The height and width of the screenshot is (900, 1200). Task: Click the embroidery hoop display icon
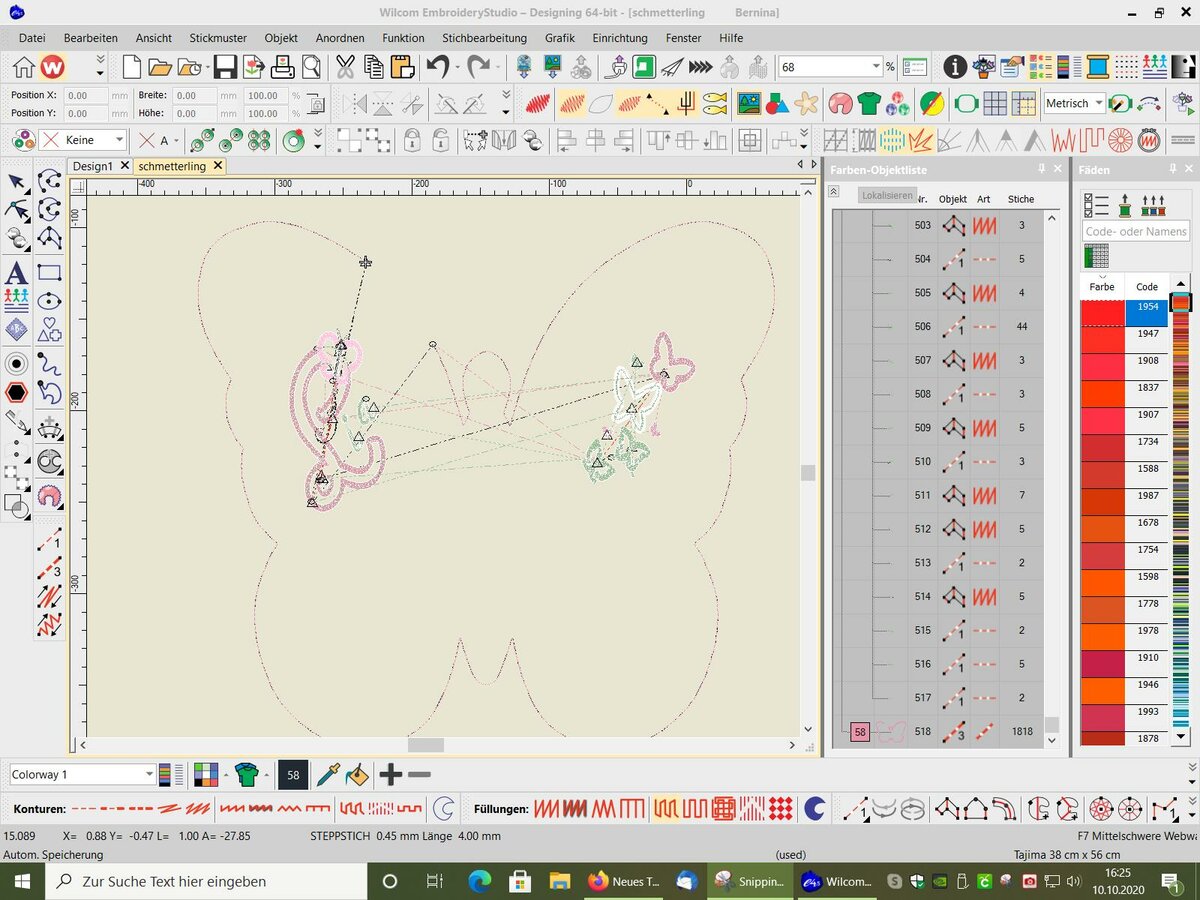[966, 104]
